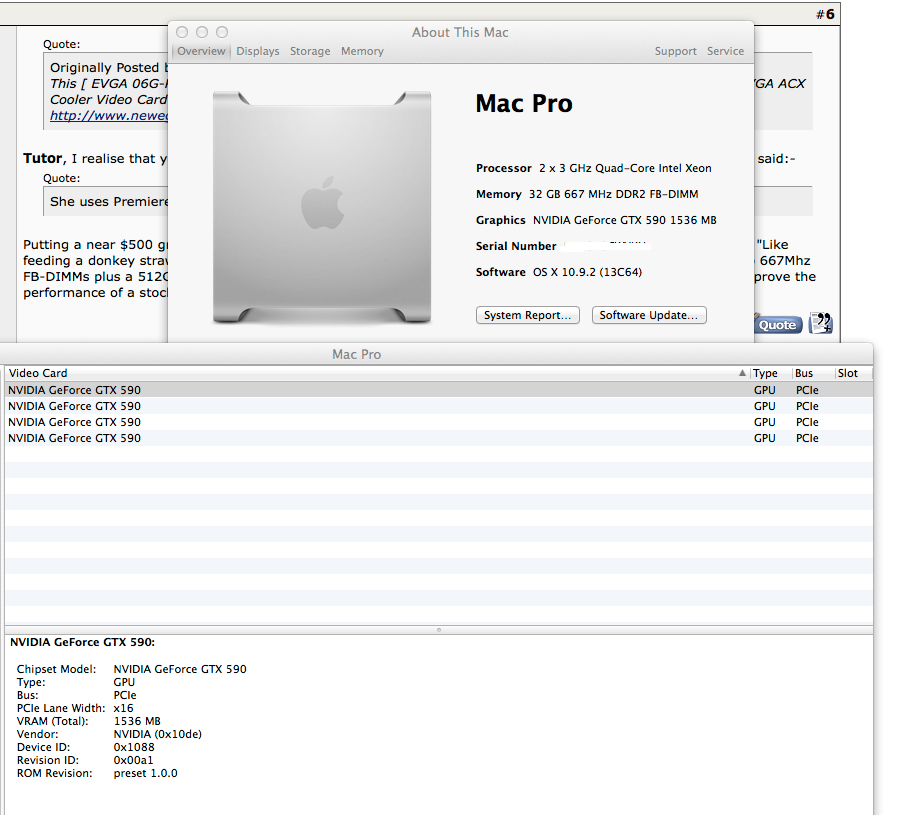Zoom the About This Mac window
The image size is (906, 815).
click(222, 32)
